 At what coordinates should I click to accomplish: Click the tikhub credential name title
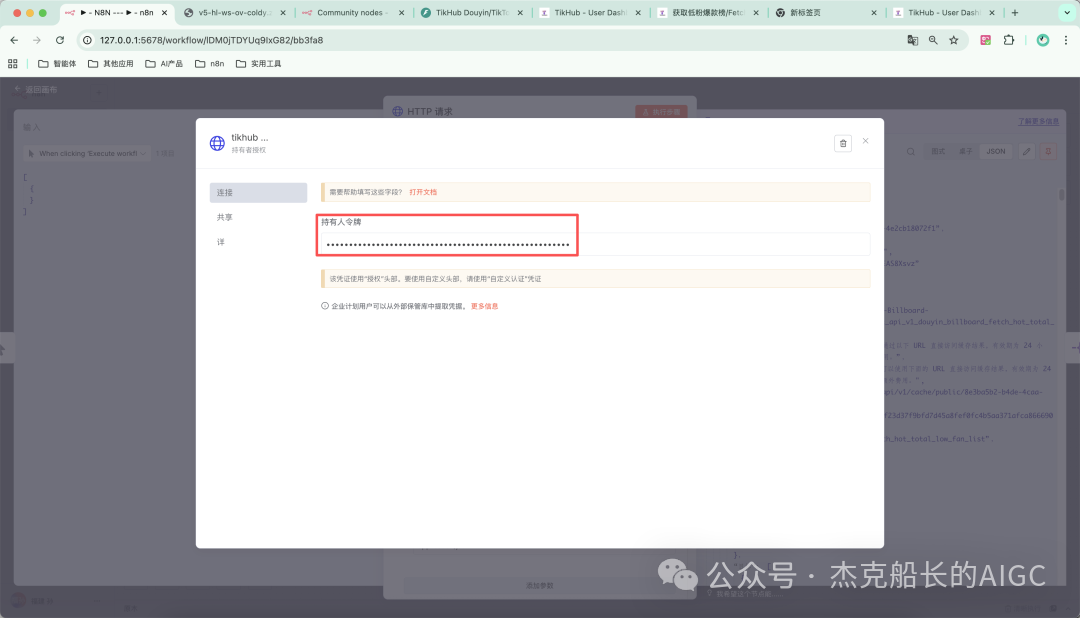pos(249,138)
